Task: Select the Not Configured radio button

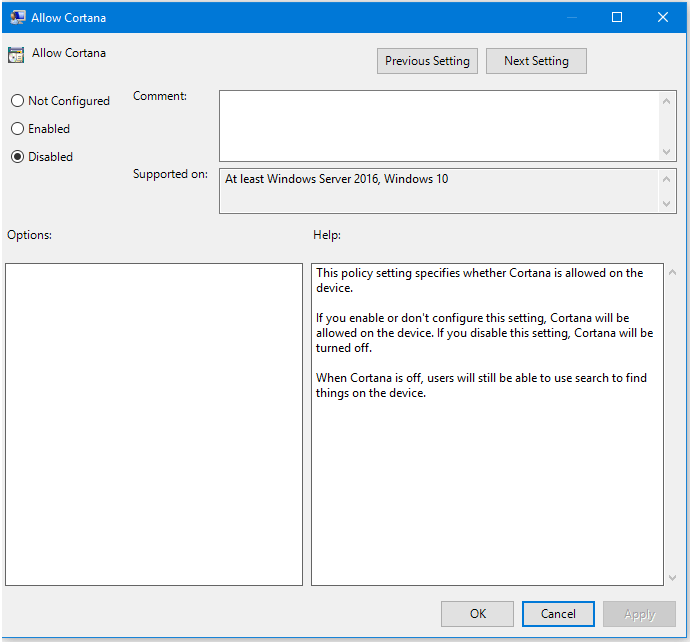Action: tap(60, 101)
